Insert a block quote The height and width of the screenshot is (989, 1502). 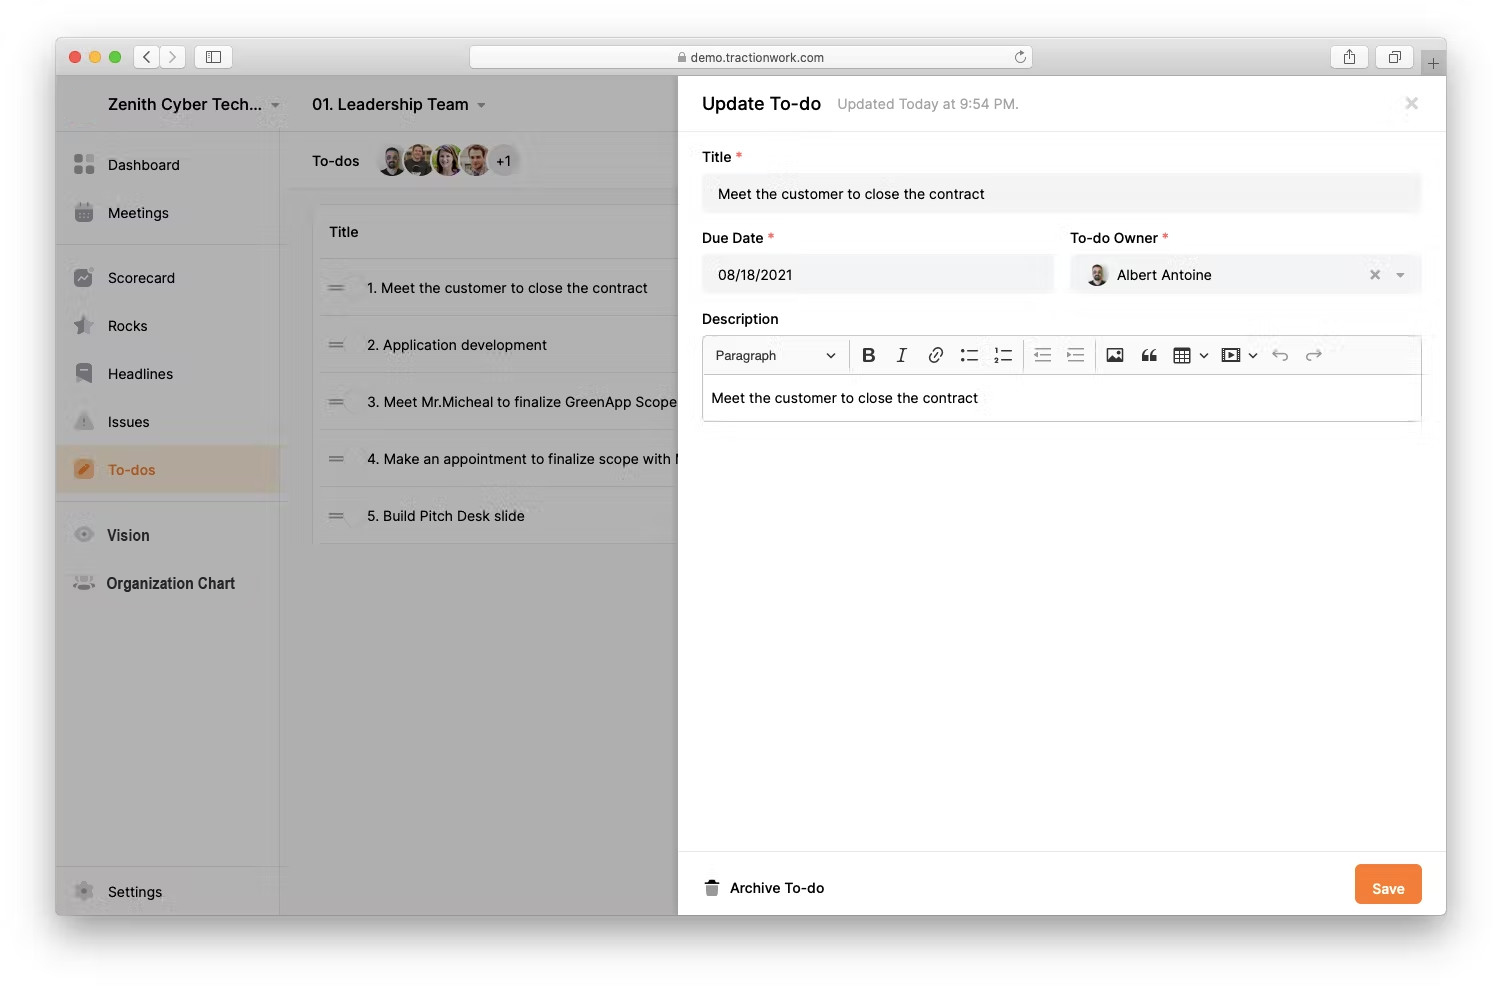point(1149,355)
